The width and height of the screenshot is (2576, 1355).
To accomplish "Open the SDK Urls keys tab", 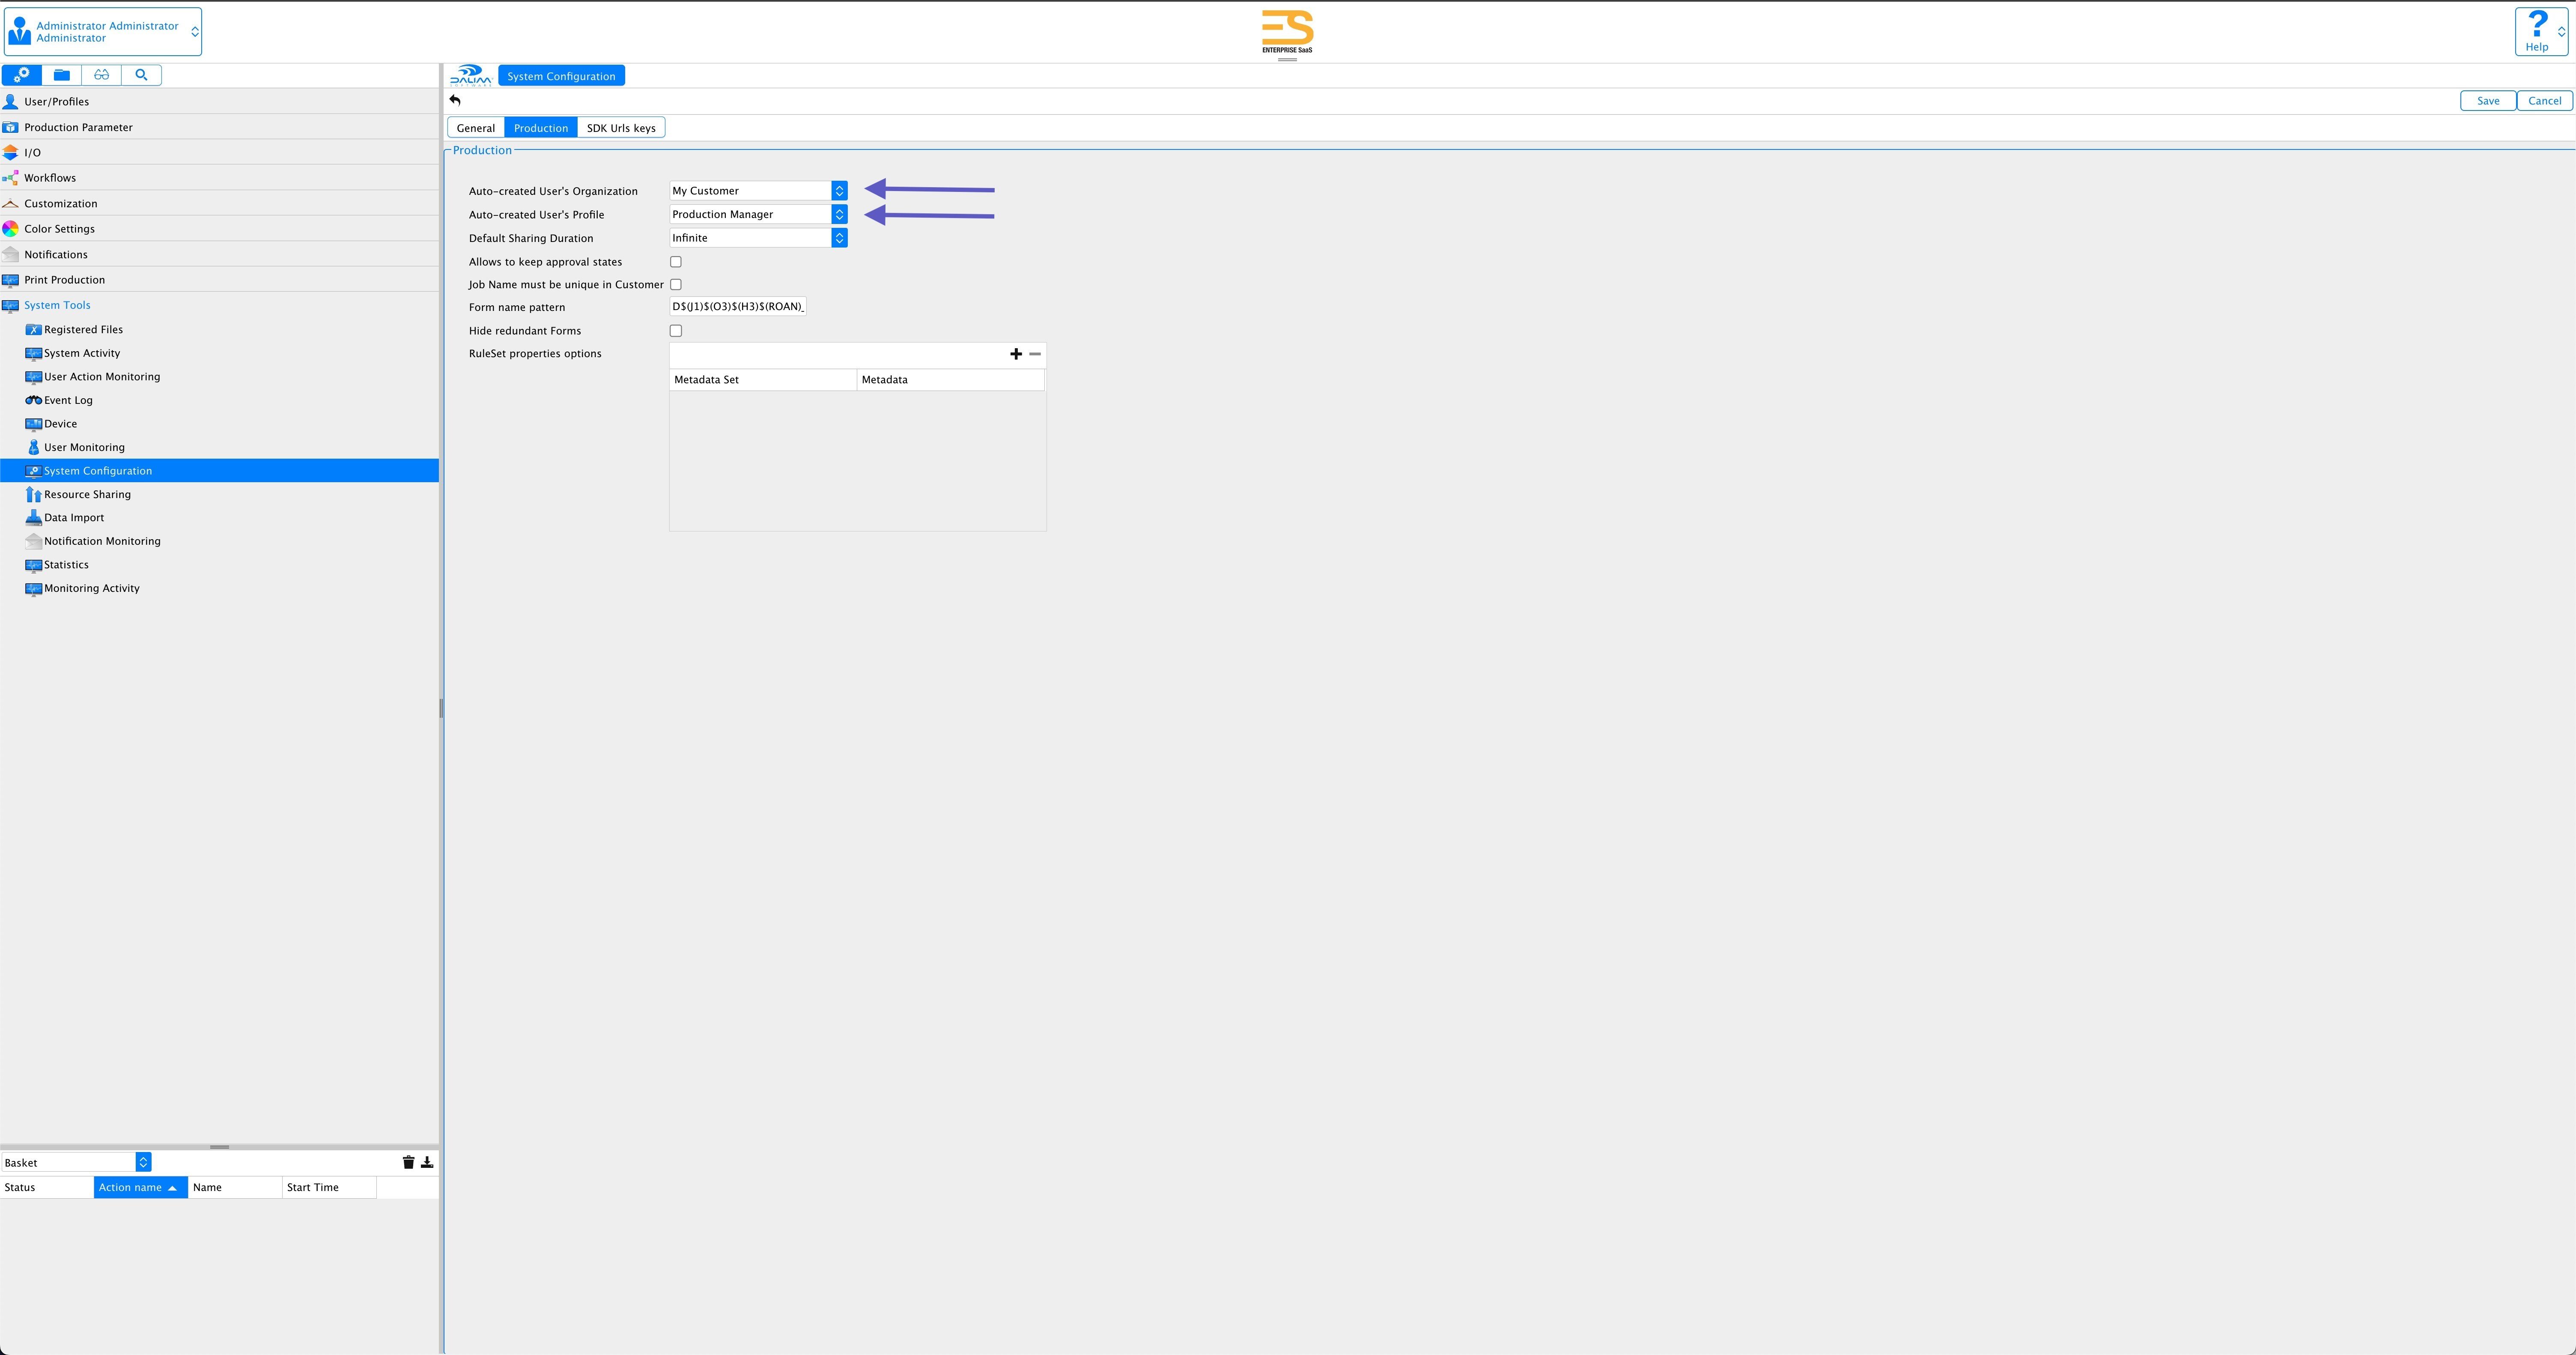I will pyautogui.click(x=621, y=128).
